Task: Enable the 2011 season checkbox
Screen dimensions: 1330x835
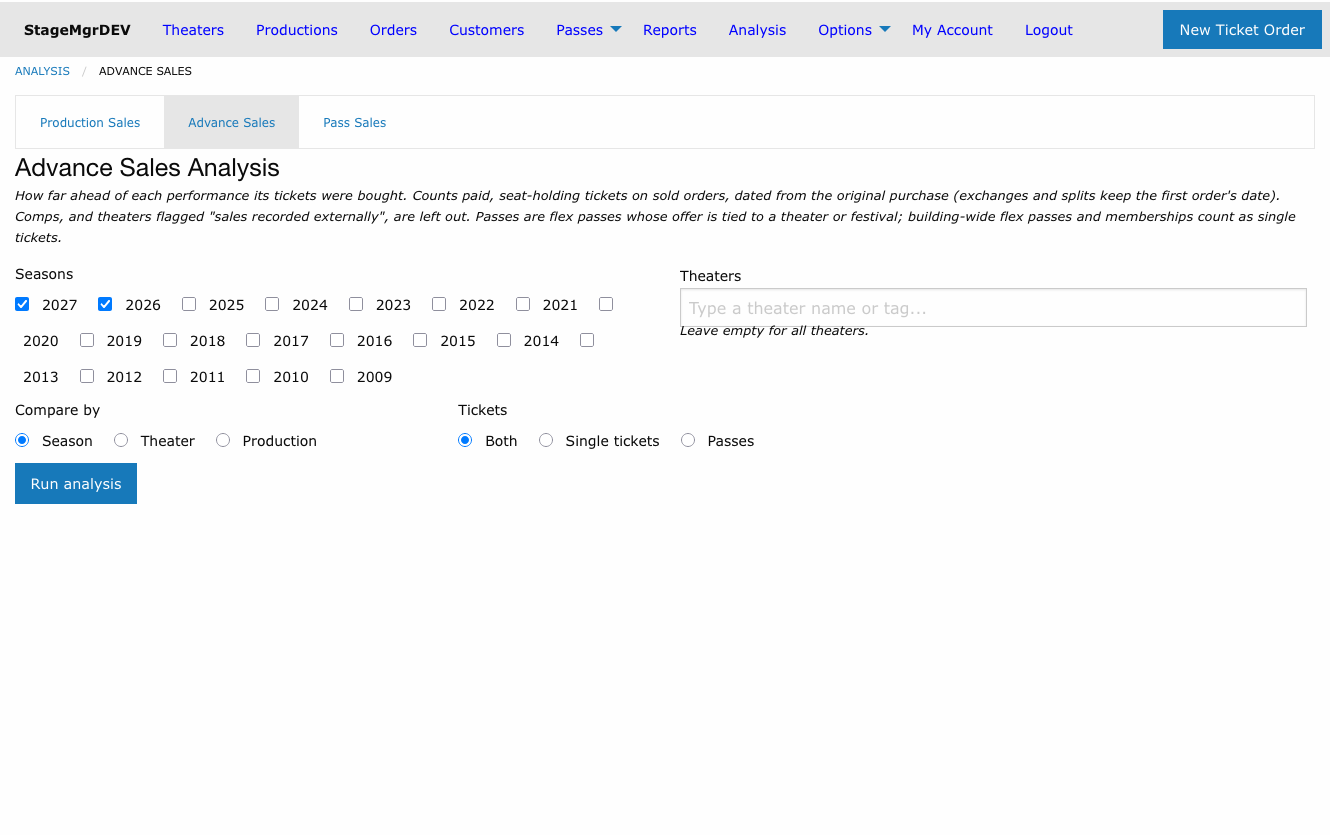Action: 170,376
